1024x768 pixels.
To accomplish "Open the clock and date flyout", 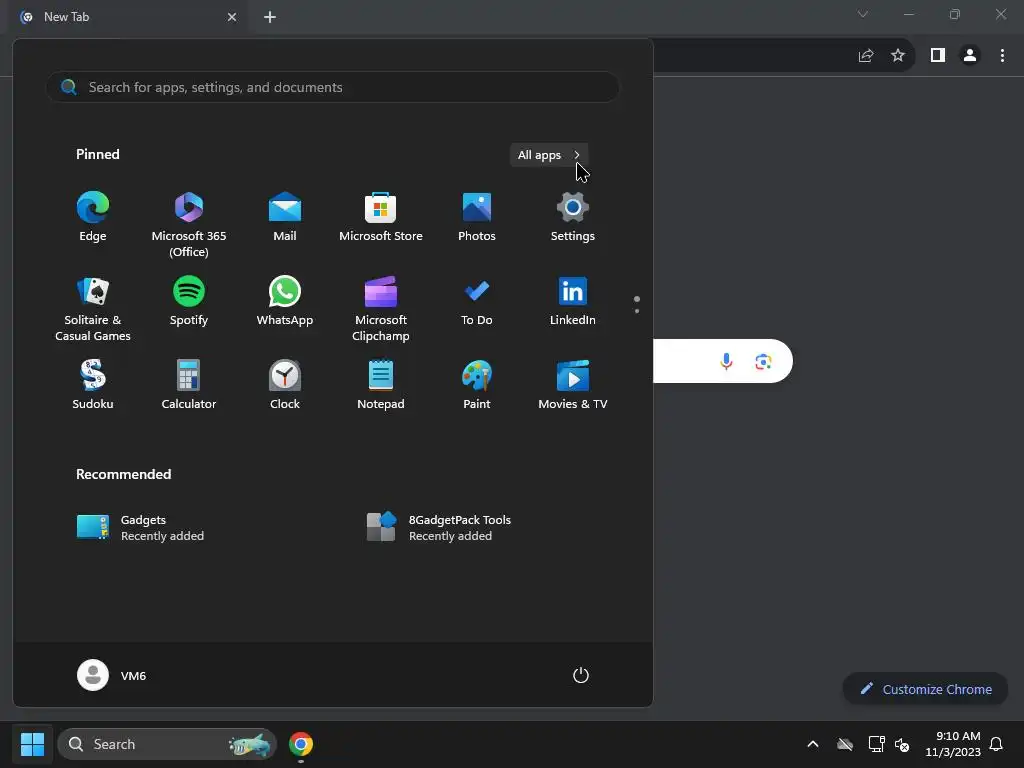I will coord(953,744).
